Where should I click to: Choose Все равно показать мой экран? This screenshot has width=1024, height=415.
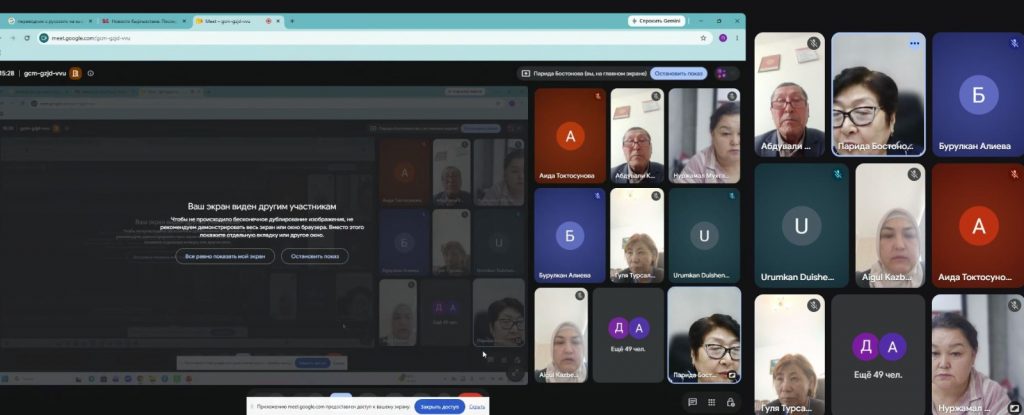coord(225,256)
